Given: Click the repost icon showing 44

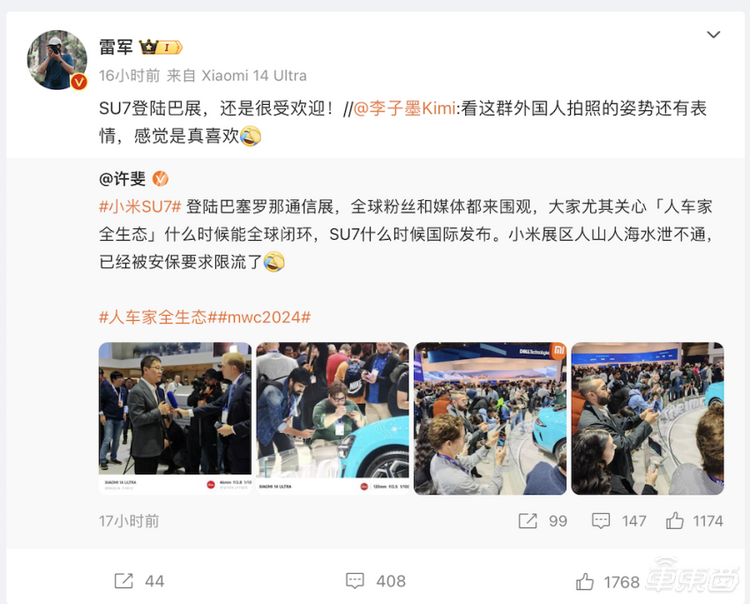Looking at the screenshot, I should [124, 581].
